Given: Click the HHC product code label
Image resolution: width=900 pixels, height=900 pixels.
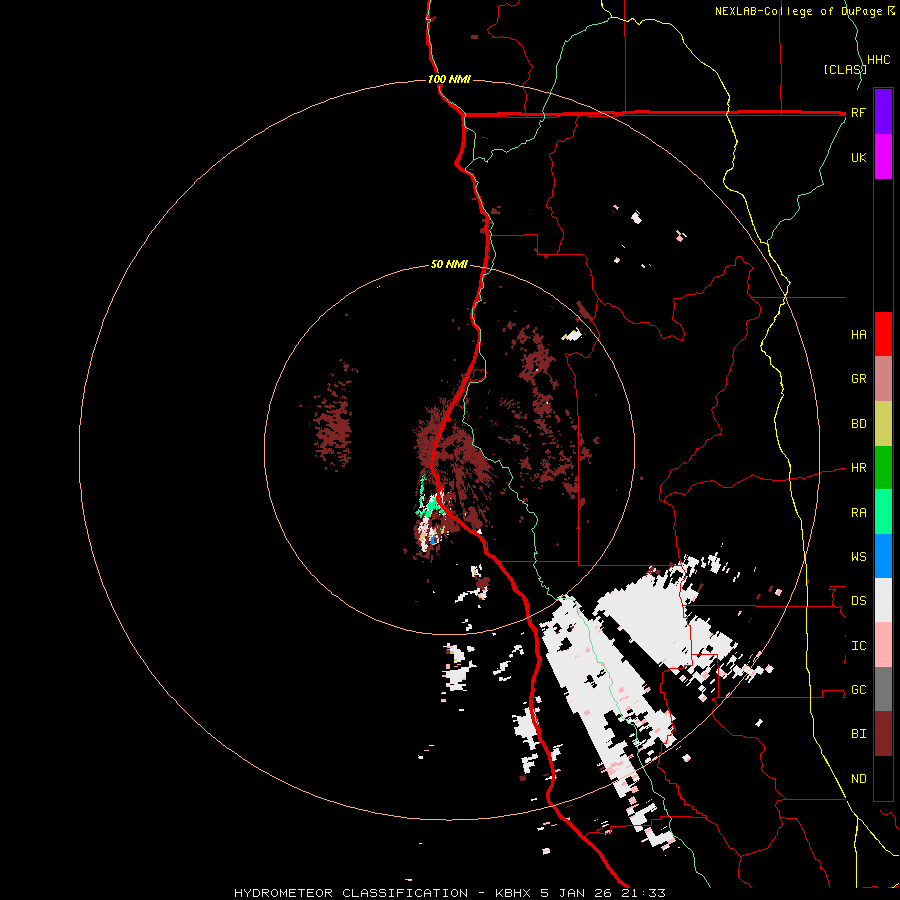Looking at the screenshot, I should 879,60.
